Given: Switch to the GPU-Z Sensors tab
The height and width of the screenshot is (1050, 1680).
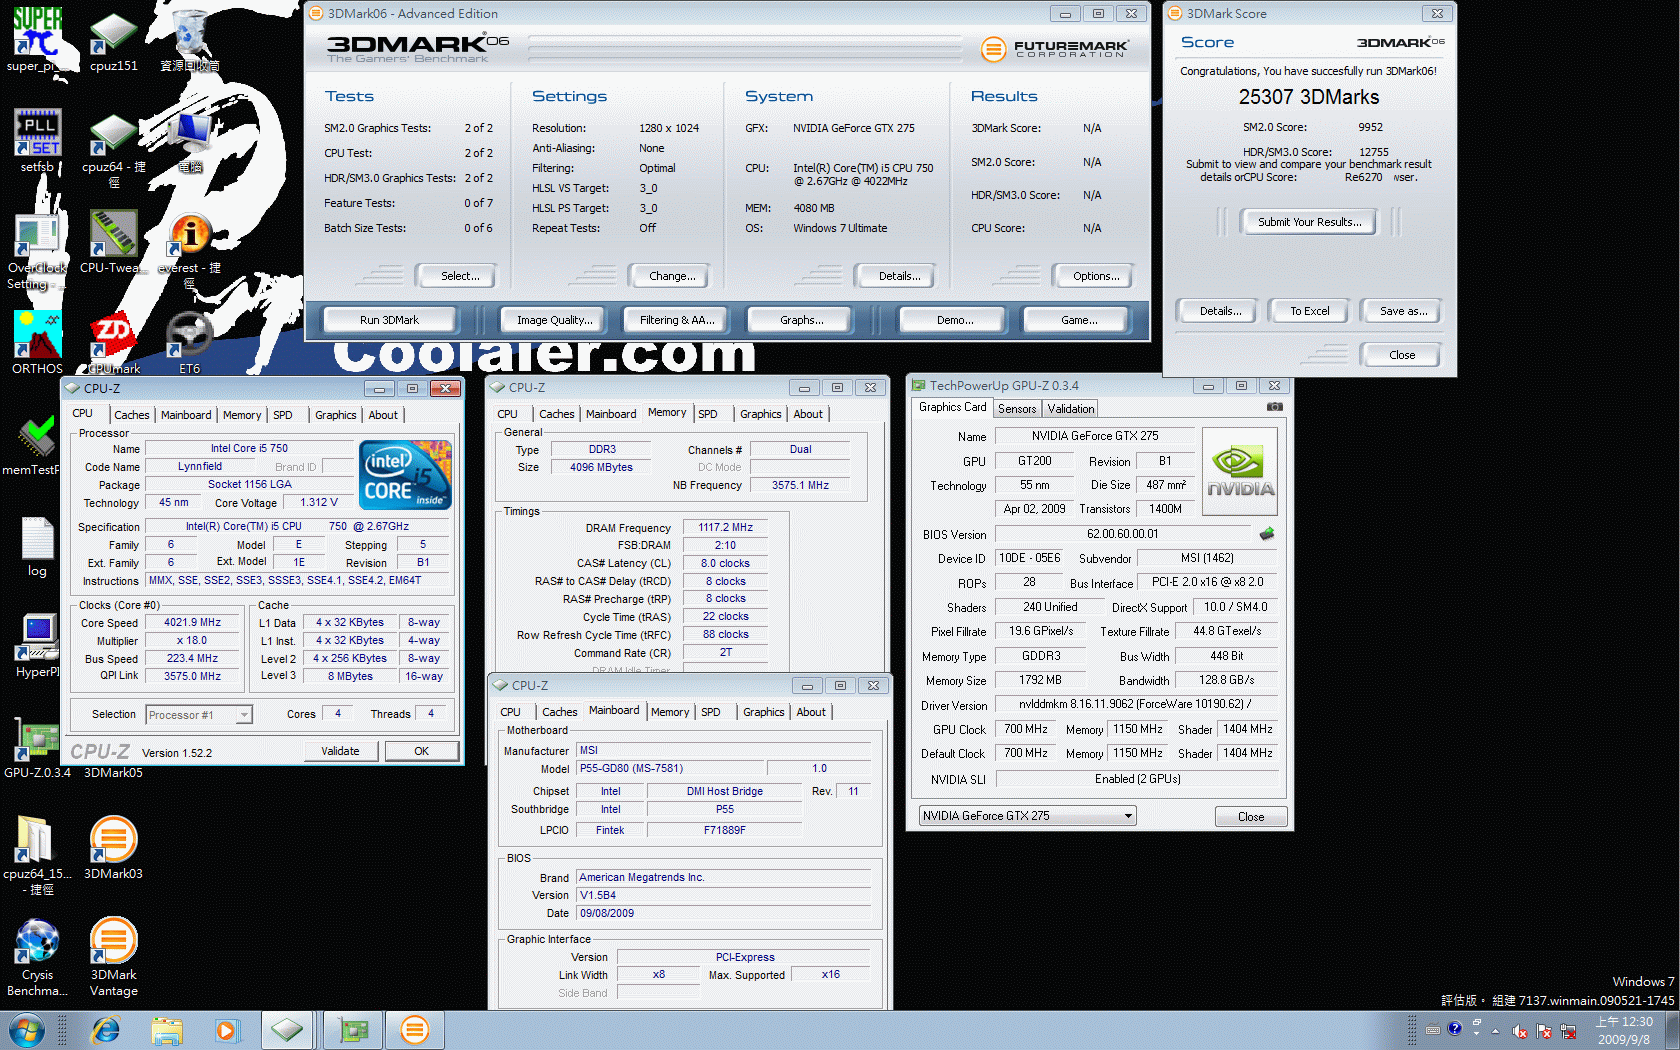Looking at the screenshot, I should coord(1017,409).
